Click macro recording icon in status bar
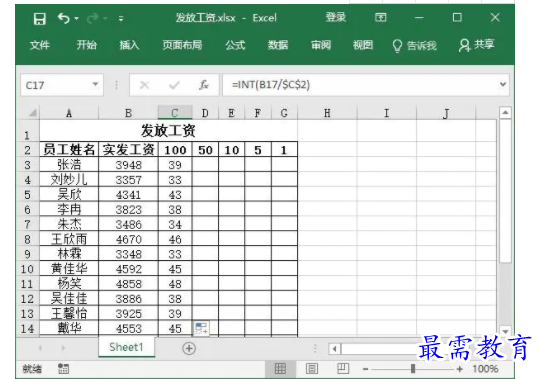540x379 pixels. coord(63,369)
